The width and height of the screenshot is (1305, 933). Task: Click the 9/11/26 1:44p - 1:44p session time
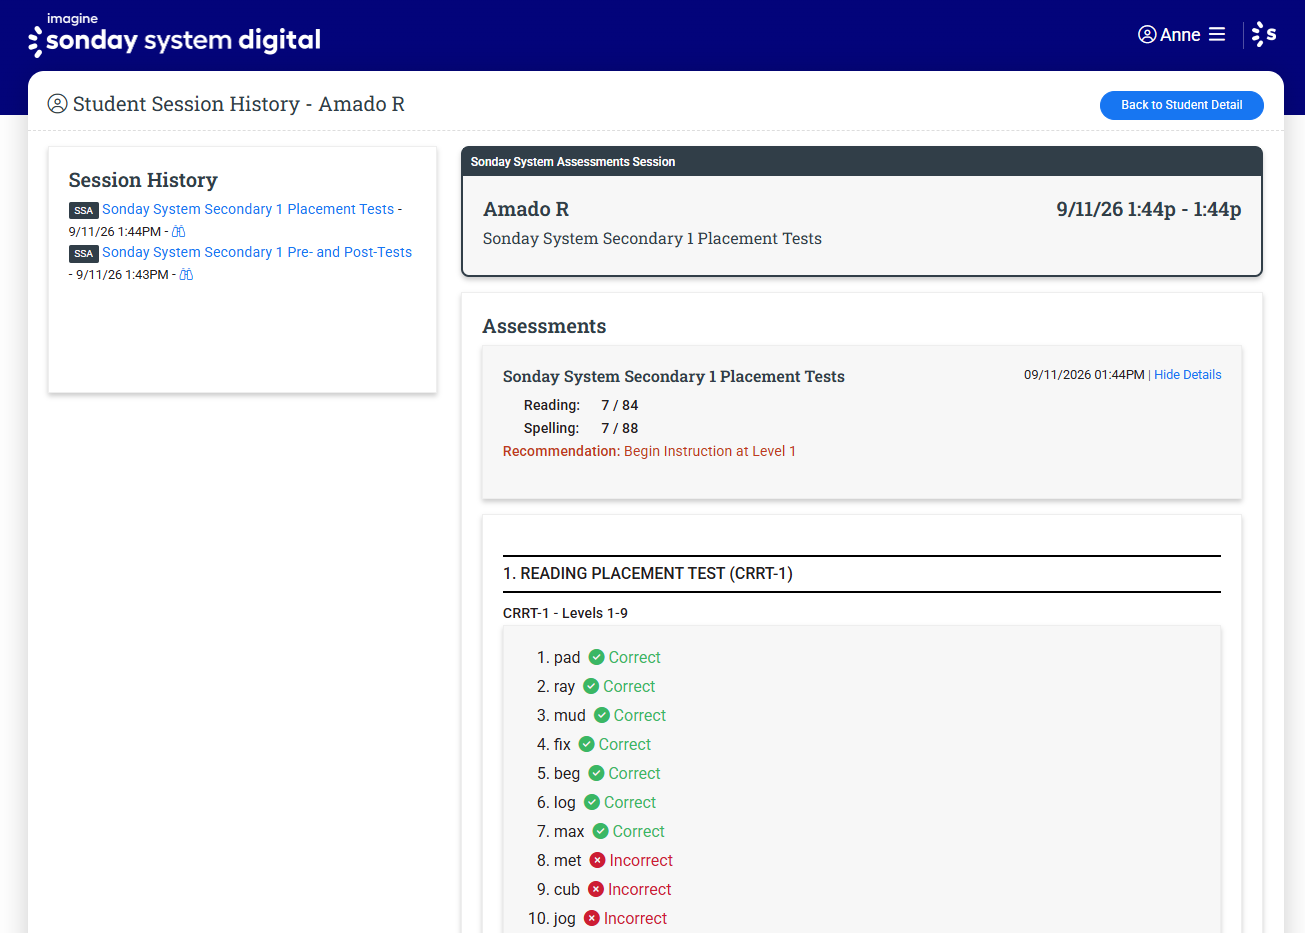(x=1149, y=209)
